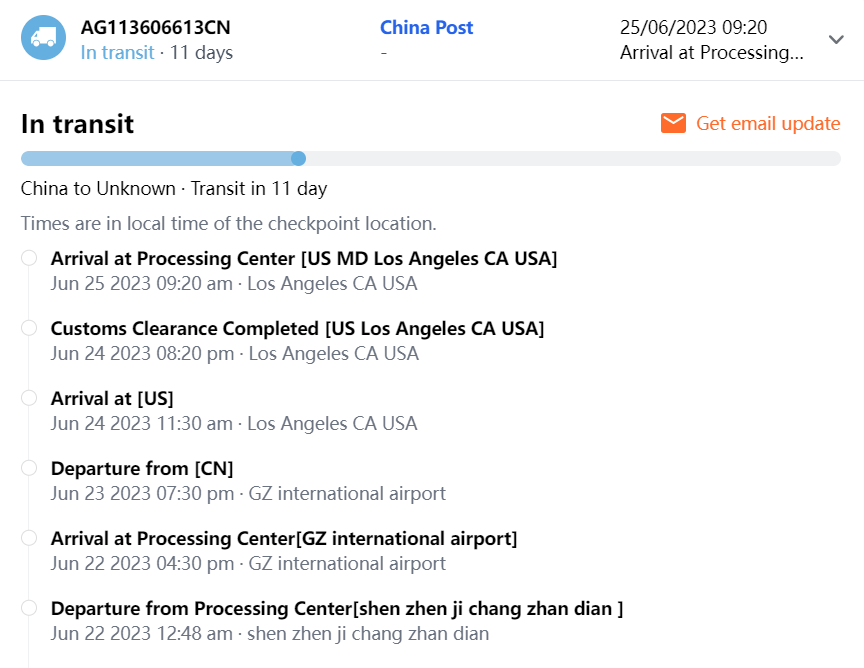Click the Customs Clearance Completed event title
This screenshot has width=864, height=668.
[x=297, y=328]
